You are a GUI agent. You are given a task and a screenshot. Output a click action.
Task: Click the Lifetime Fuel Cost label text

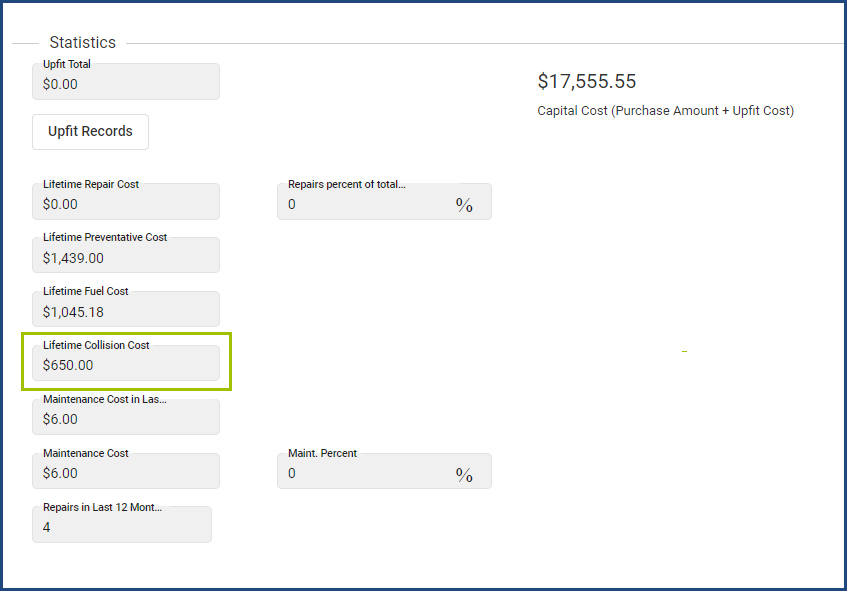pyautogui.click(x=86, y=292)
